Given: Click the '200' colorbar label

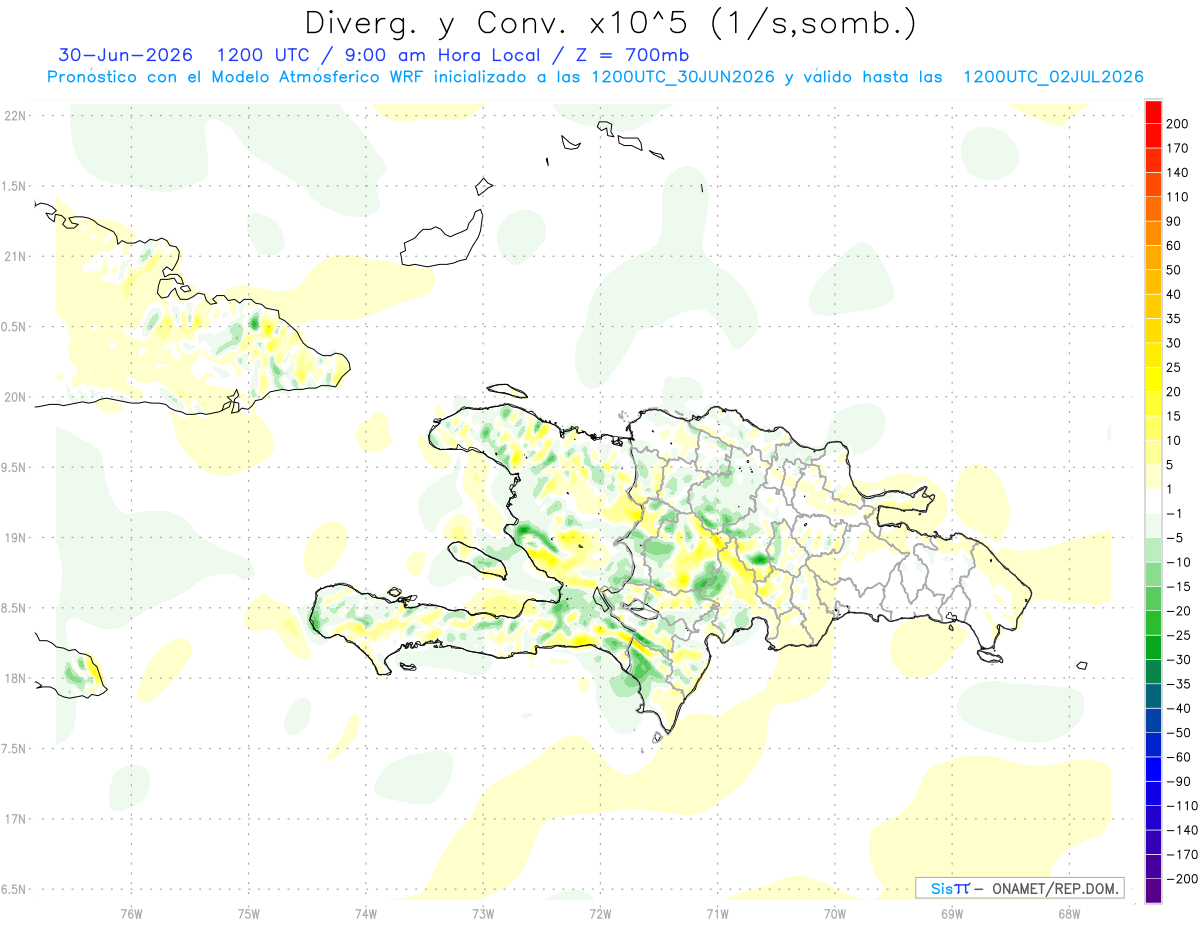Looking at the screenshot, I should pyautogui.click(x=1177, y=124).
